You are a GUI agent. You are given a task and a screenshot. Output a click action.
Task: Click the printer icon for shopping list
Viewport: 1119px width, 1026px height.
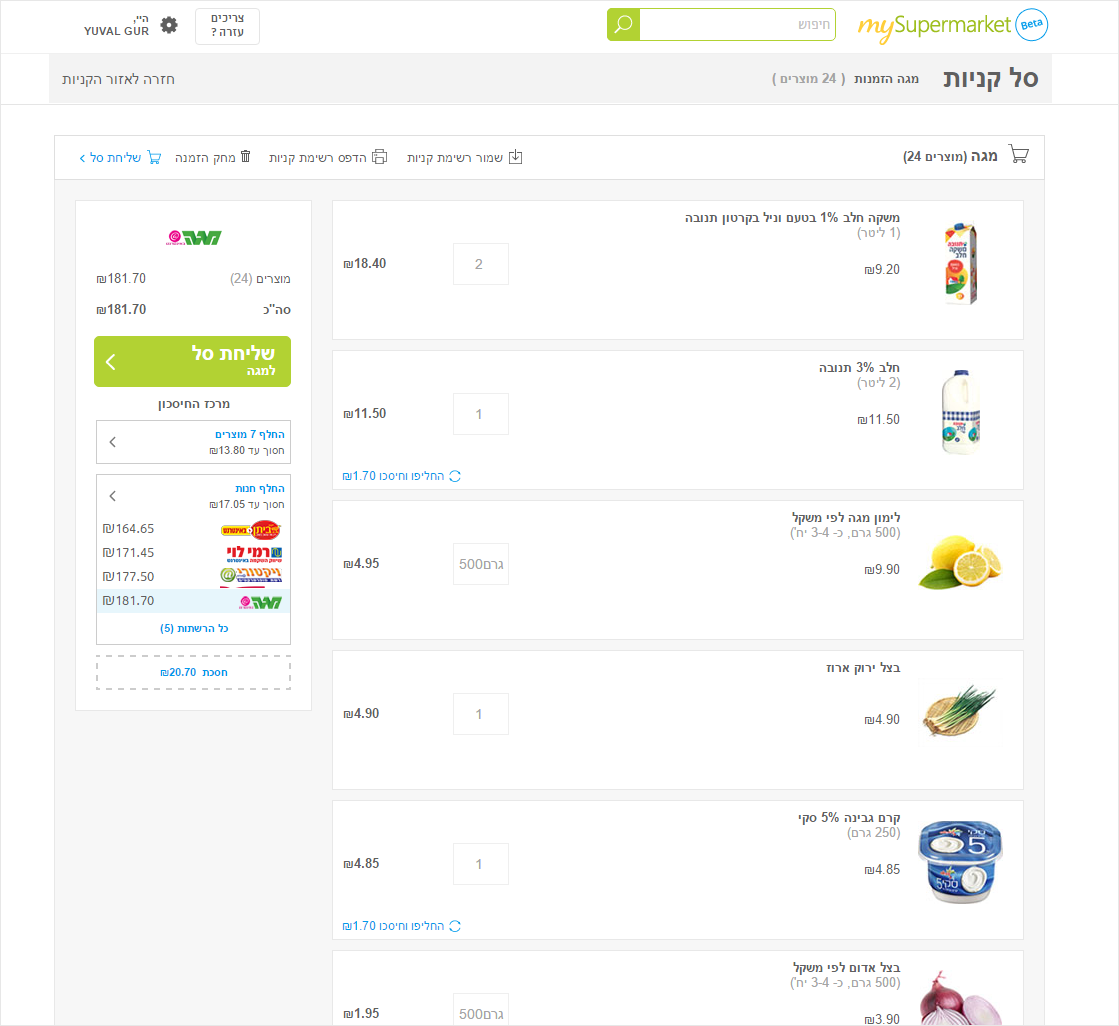click(x=380, y=157)
